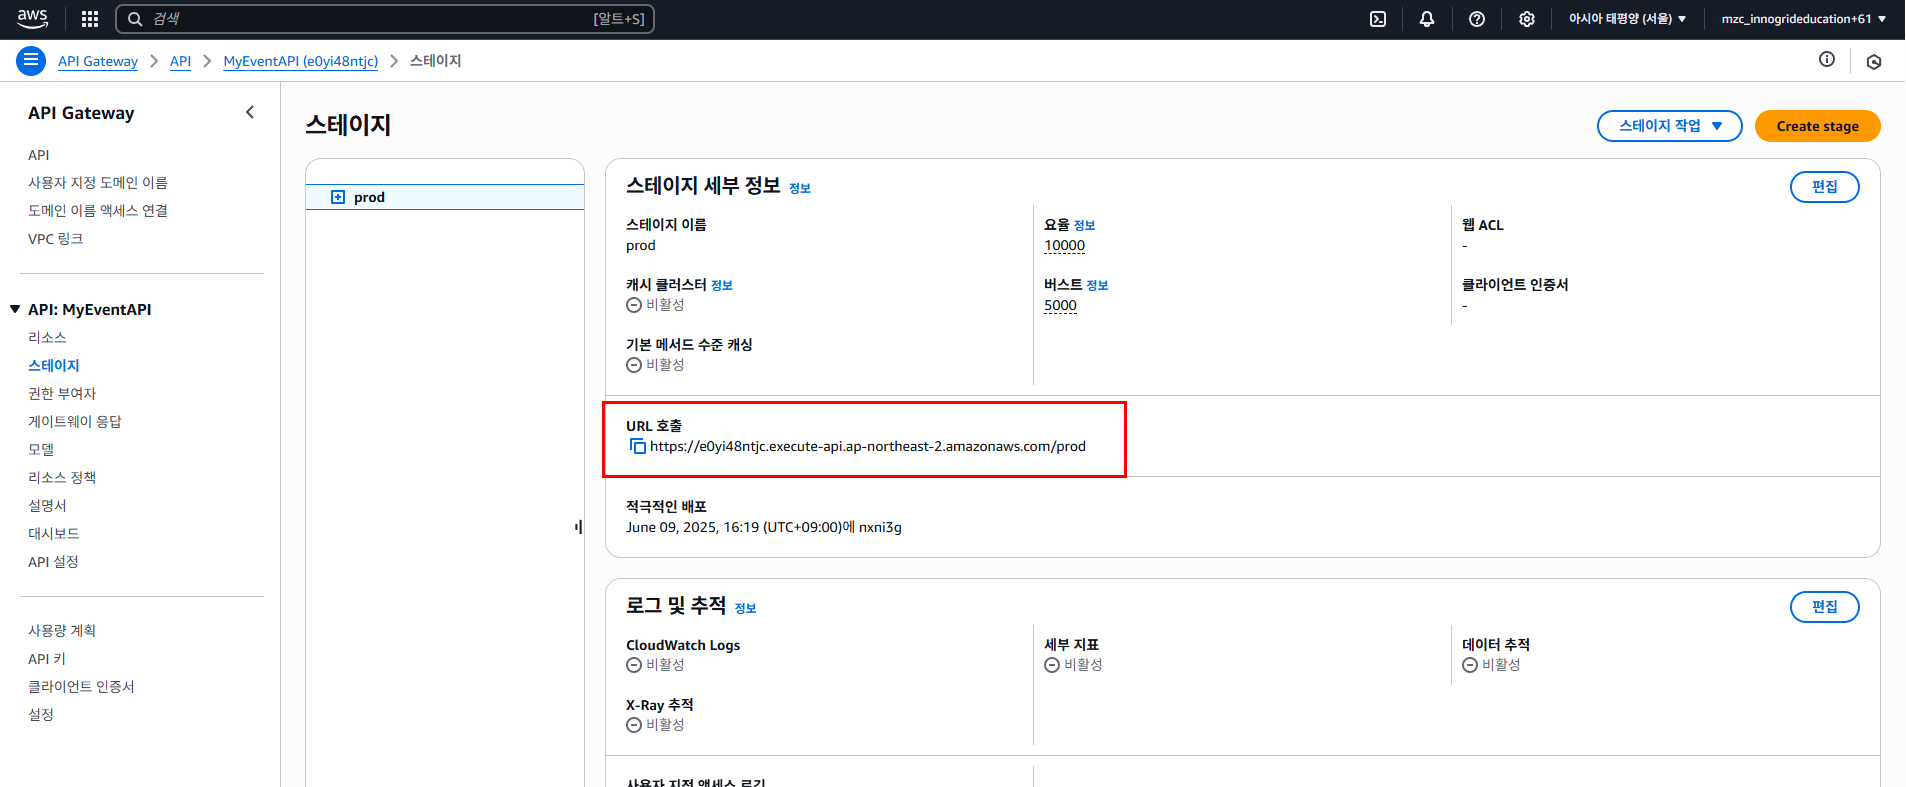The image size is (1906, 787).
Task: Open 리소스 in sidebar
Action: tap(47, 338)
